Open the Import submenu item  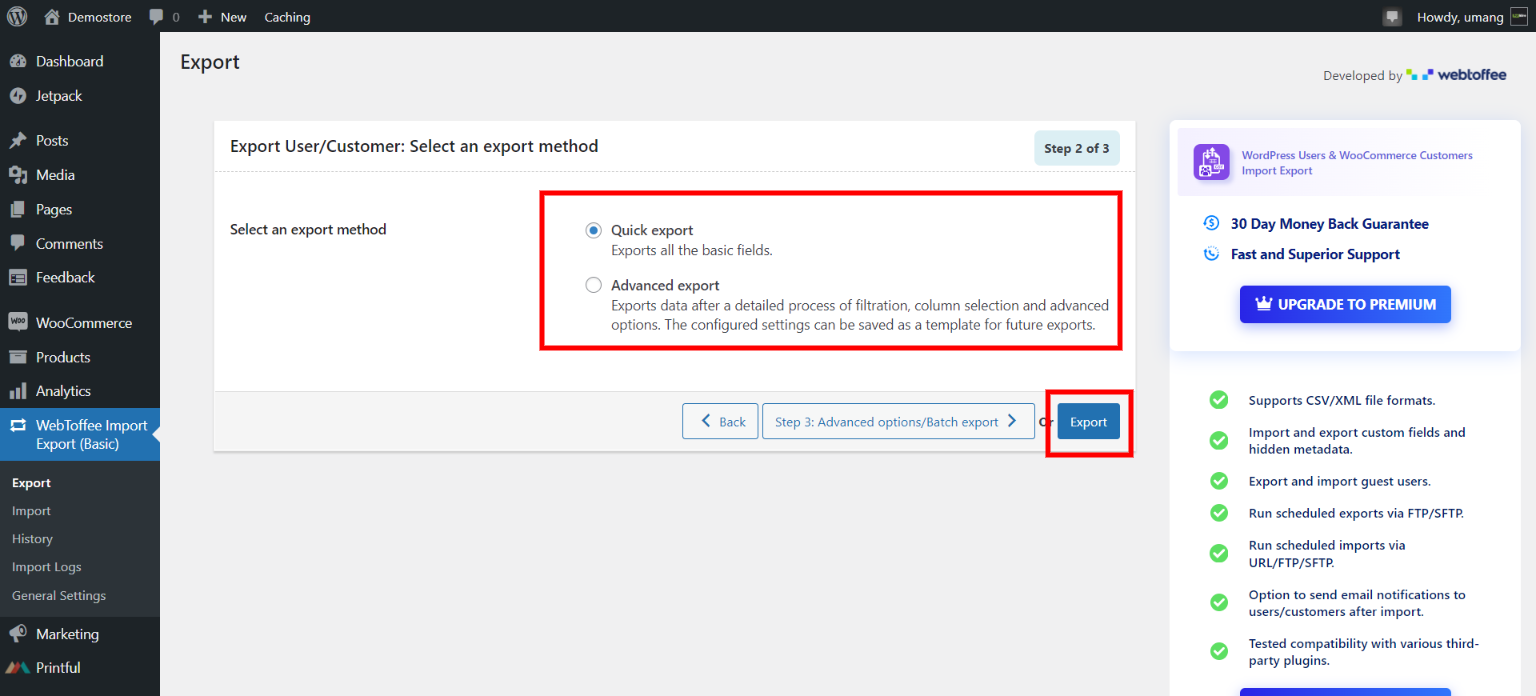point(31,511)
